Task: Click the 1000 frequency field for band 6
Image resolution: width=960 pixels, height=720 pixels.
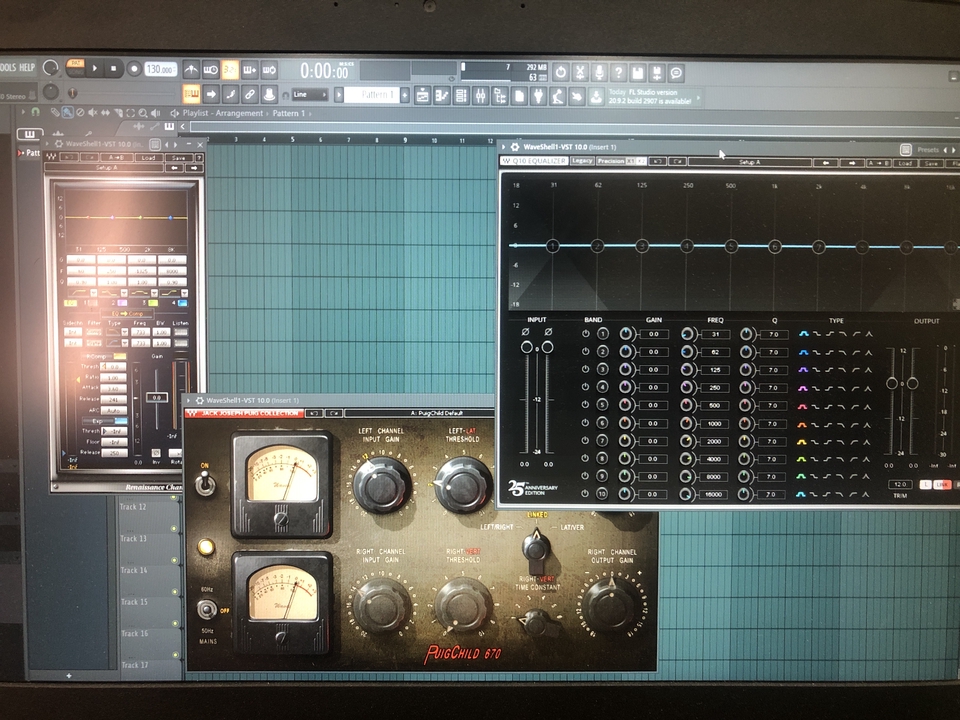Action: pos(715,424)
